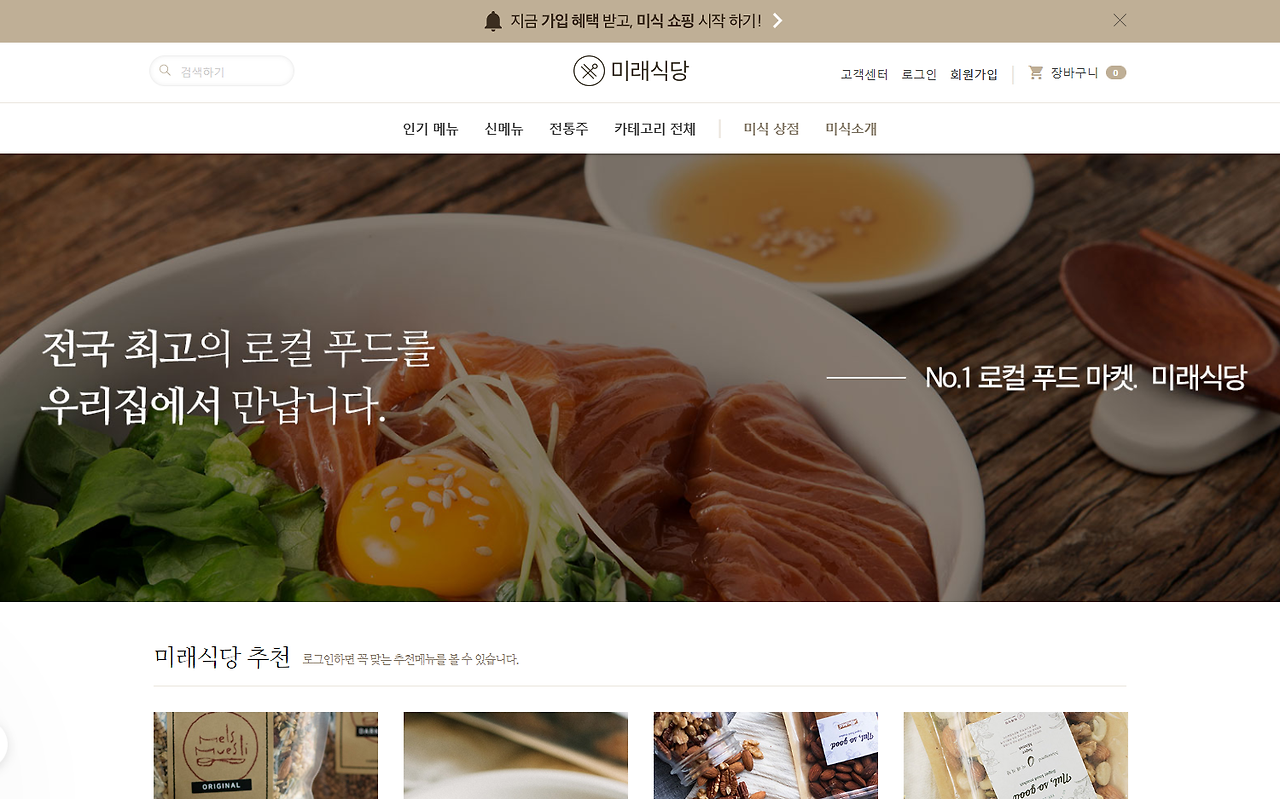Screen dimensions: 1280x799
Task: Select 인기 메뉴 in navigation
Action: coord(430,129)
